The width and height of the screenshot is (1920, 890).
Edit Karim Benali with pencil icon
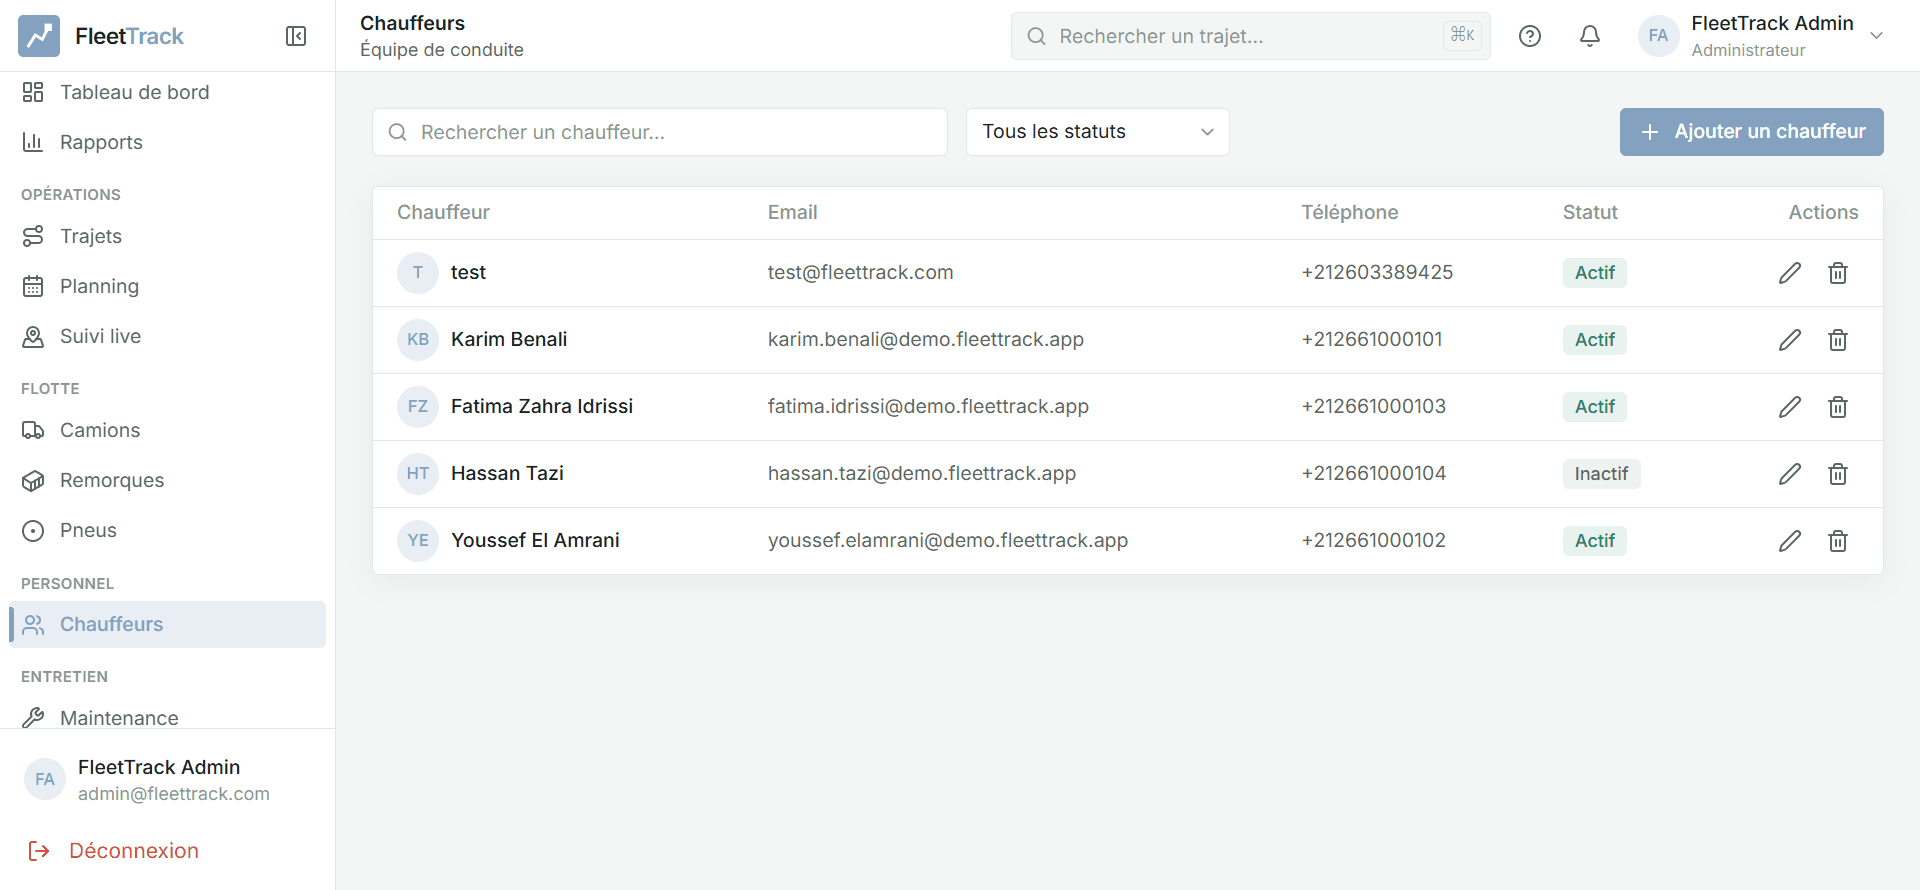pos(1790,340)
